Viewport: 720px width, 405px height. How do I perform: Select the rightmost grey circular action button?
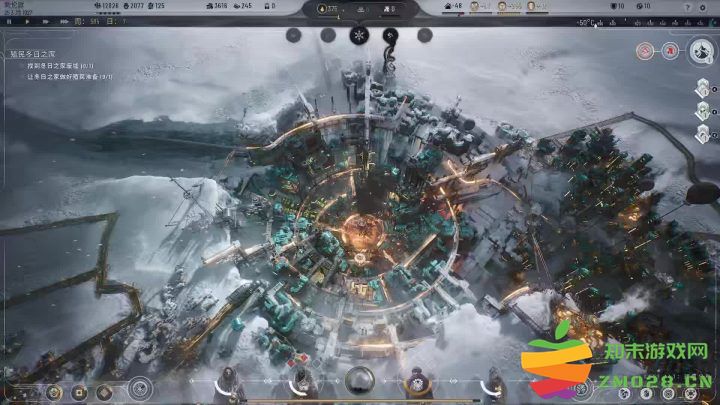[x=425, y=35]
